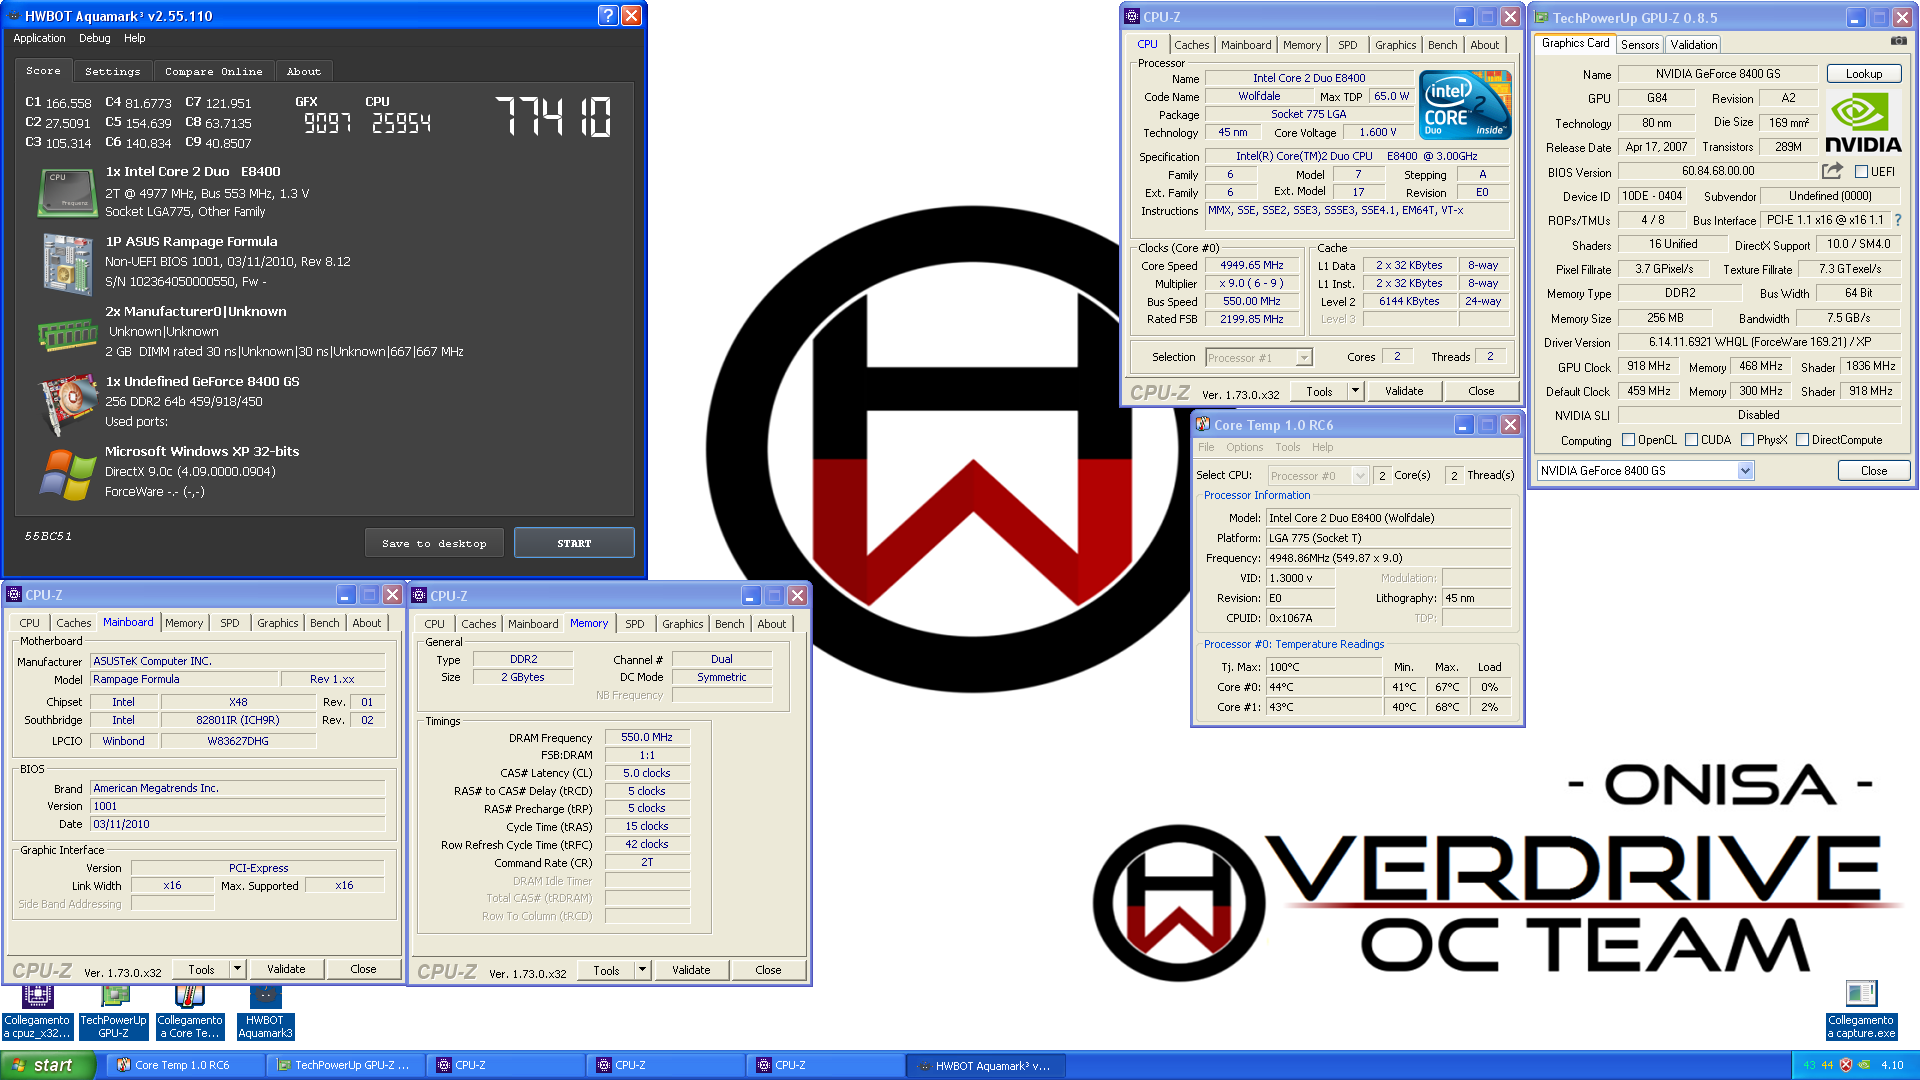Click the motherboard icon beside ASUS Rampage Formula

pos(67,264)
